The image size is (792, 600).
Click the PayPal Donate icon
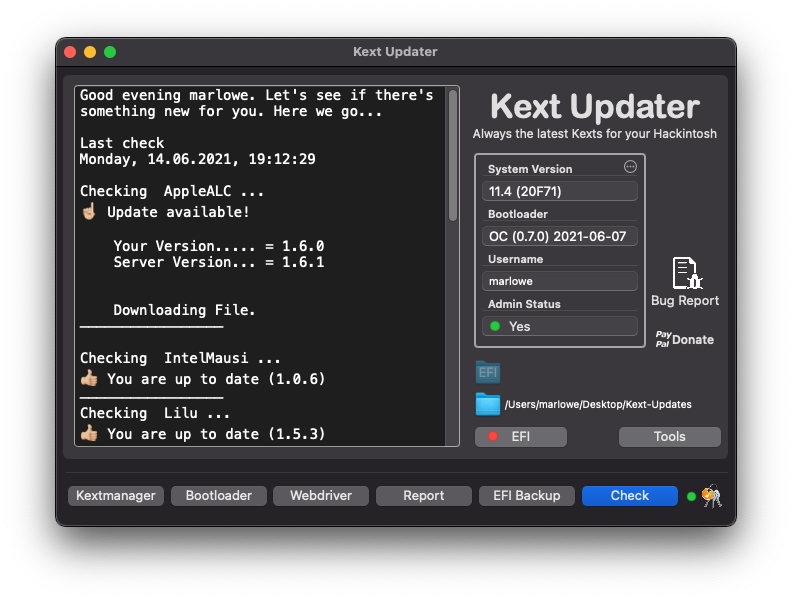[x=663, y=339]
